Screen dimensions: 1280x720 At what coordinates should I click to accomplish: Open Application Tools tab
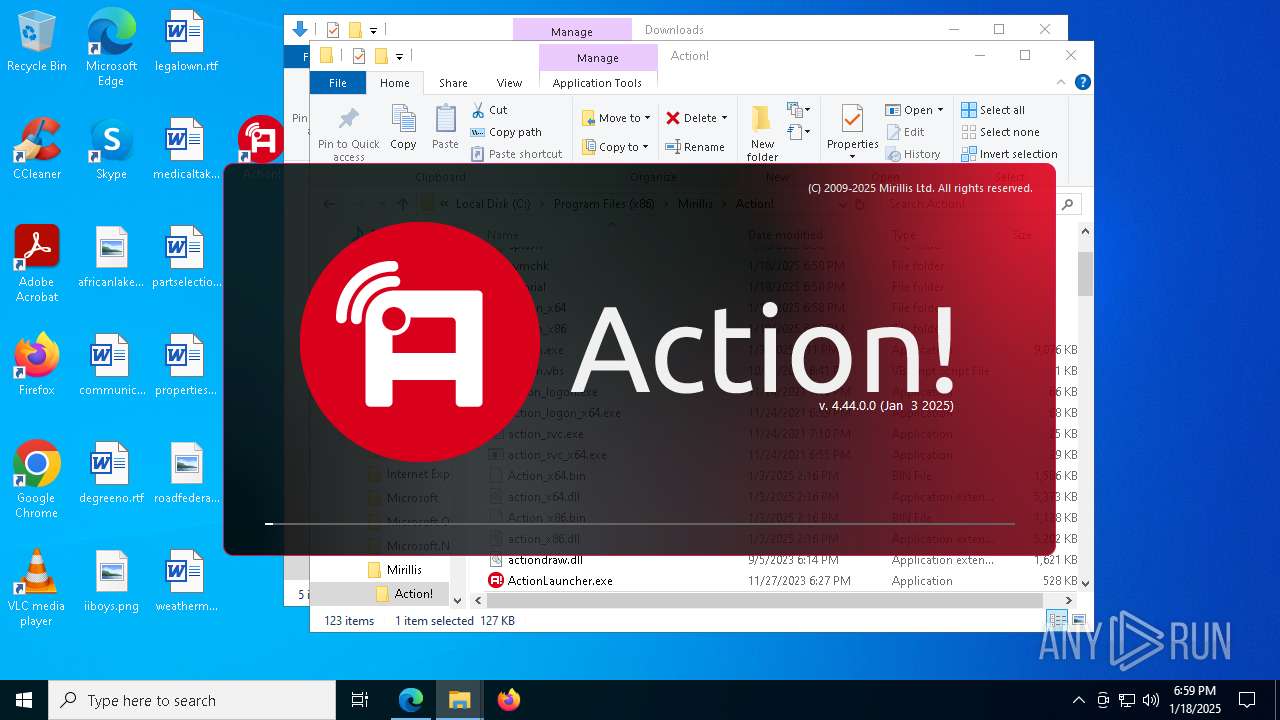click(x=597, y=83)
